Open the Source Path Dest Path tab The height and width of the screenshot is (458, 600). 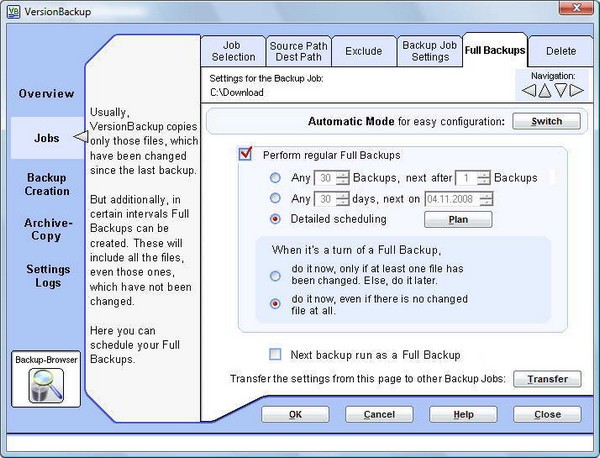[x=297, y=51]
